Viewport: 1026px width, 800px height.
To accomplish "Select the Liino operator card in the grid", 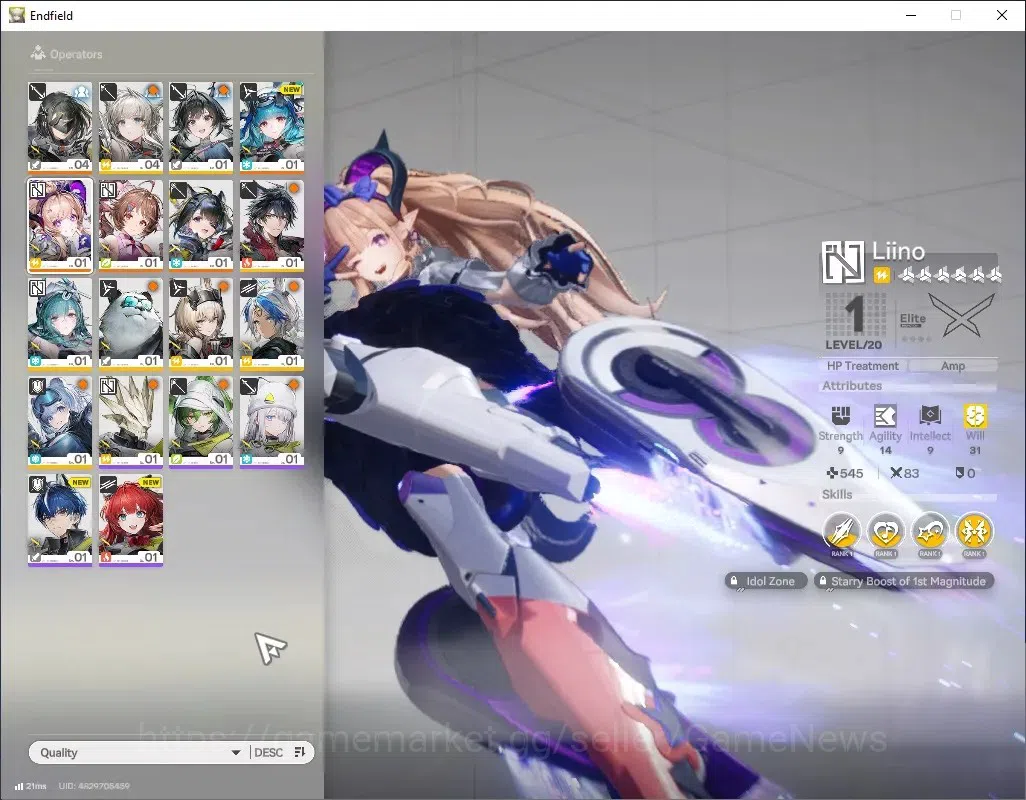I will click(x=60, y=225).
